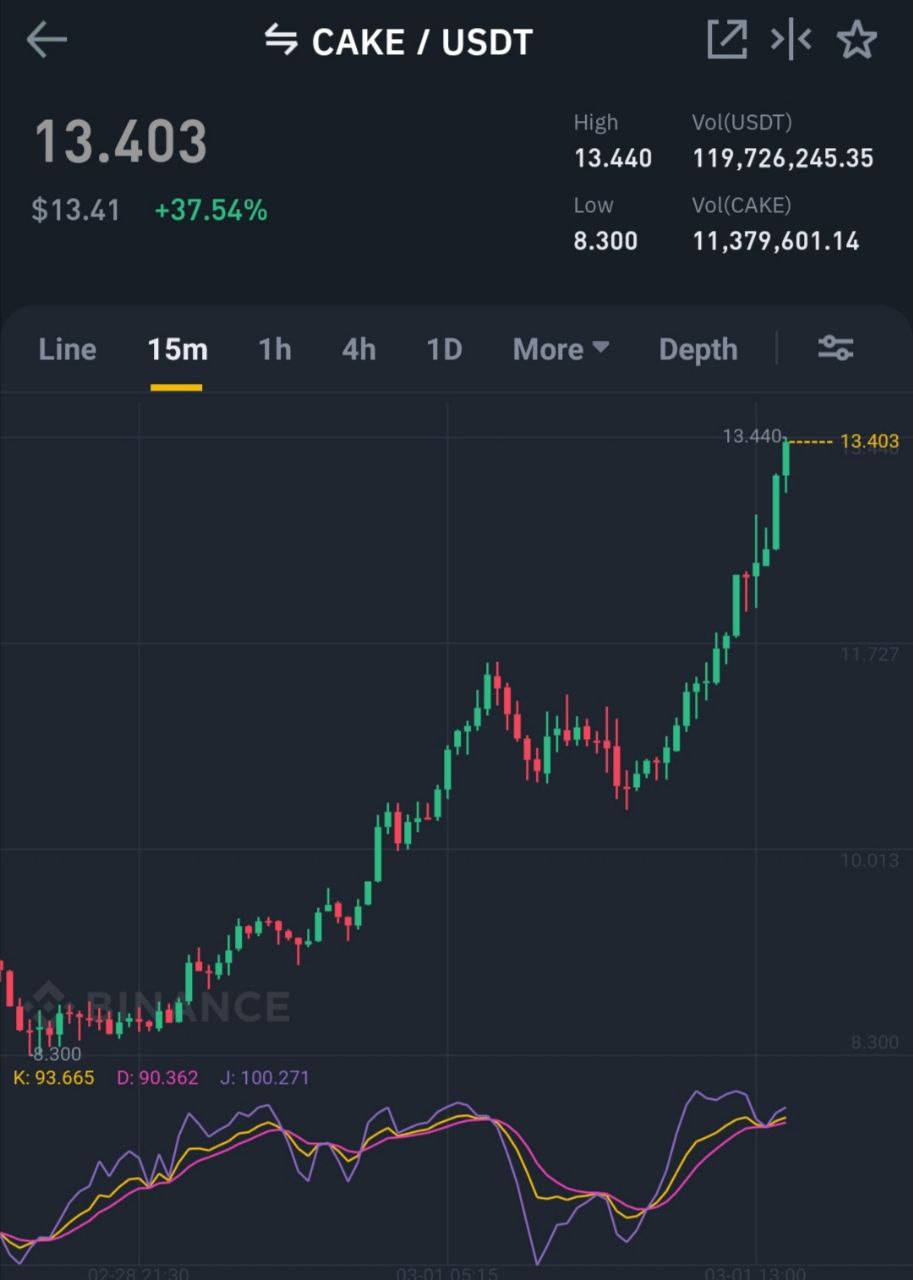Tap the Vol(CAKE) value 11,379,601.14
This screenshot has height=1280, width=913.
tap(776, 241)
